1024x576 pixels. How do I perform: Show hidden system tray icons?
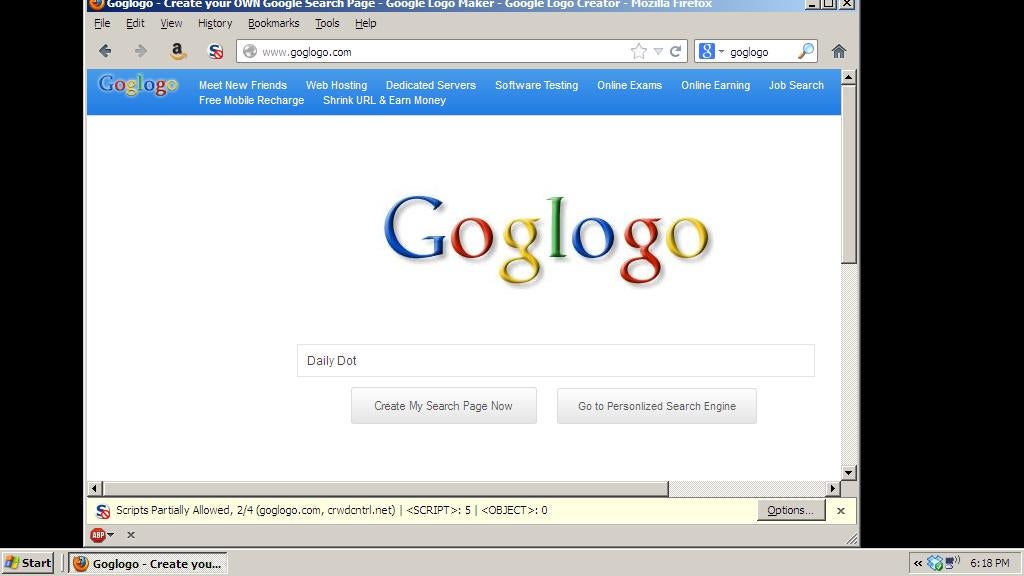(x=918, y=563)
